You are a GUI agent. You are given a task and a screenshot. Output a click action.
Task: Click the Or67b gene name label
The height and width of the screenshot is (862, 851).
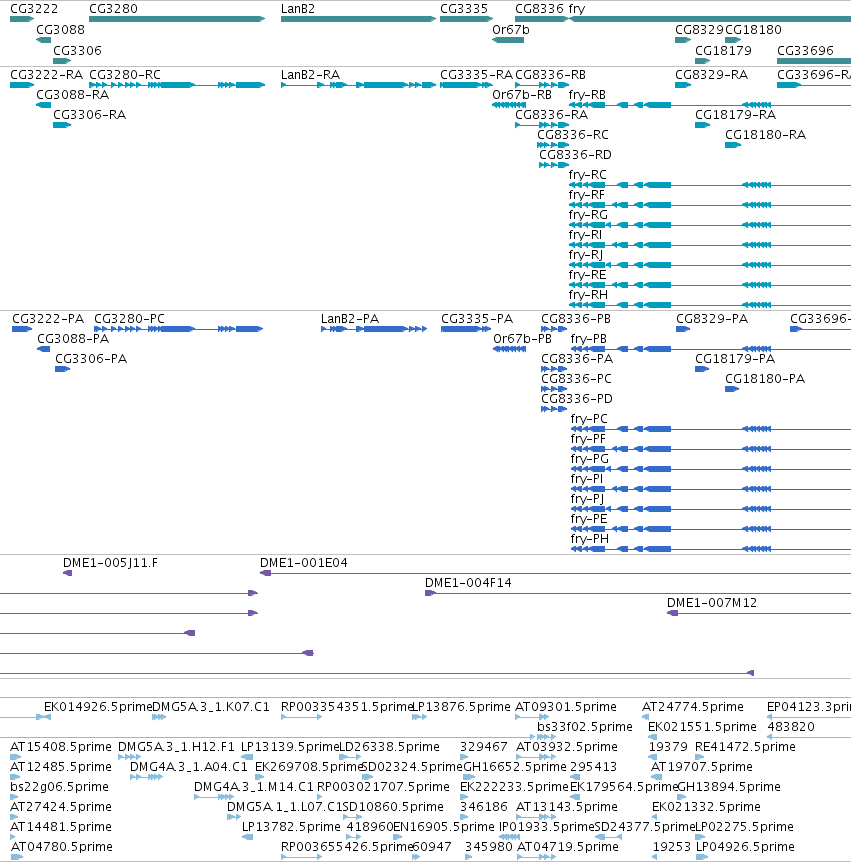coord(511,30)
